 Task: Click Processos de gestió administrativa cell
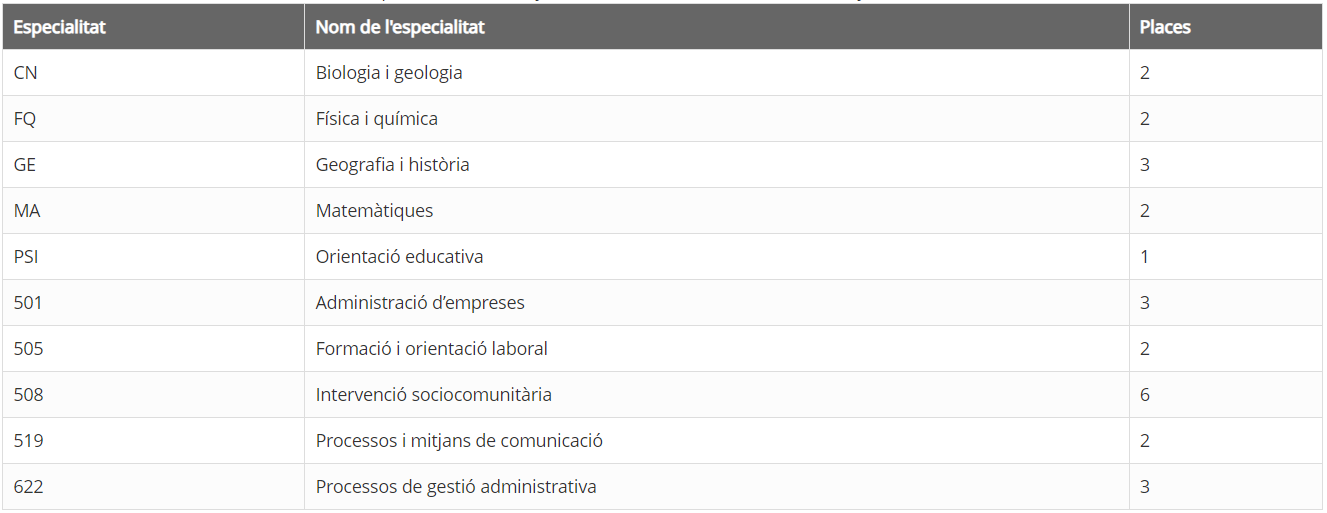(717, 487)
